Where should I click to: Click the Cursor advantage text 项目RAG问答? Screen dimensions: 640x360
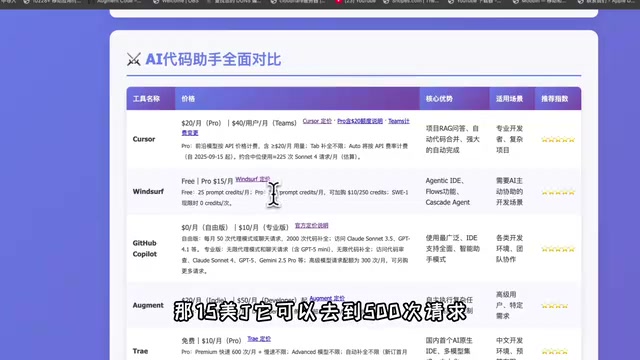point(452,139)
